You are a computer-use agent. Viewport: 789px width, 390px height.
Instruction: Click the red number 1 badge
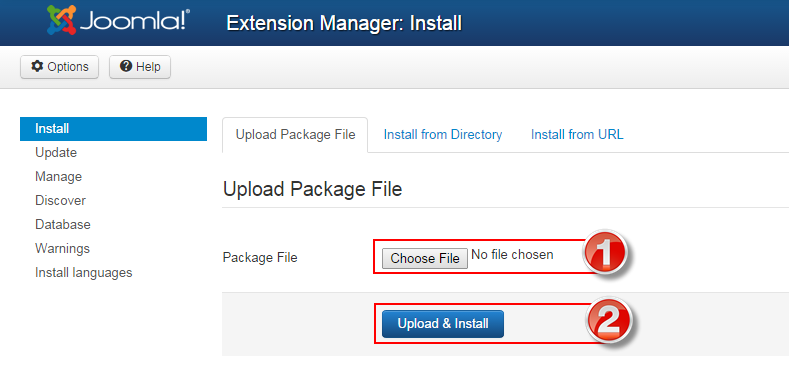pyautogui.click(x=604, y=253)
